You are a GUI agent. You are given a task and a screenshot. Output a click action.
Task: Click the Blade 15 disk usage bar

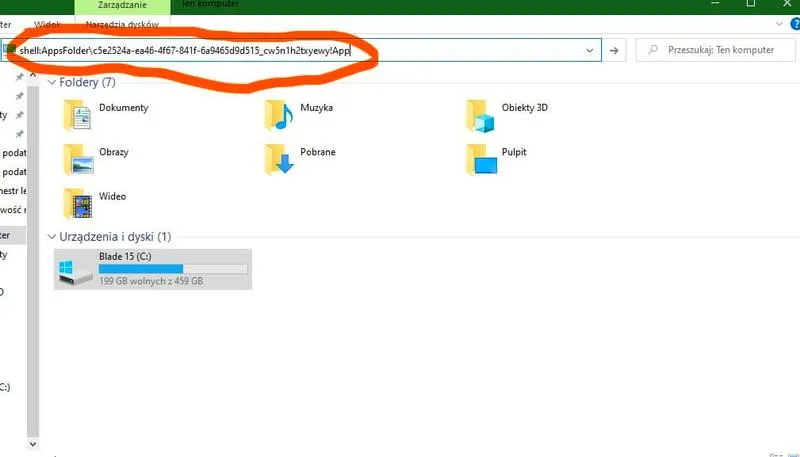click(173, 269)
